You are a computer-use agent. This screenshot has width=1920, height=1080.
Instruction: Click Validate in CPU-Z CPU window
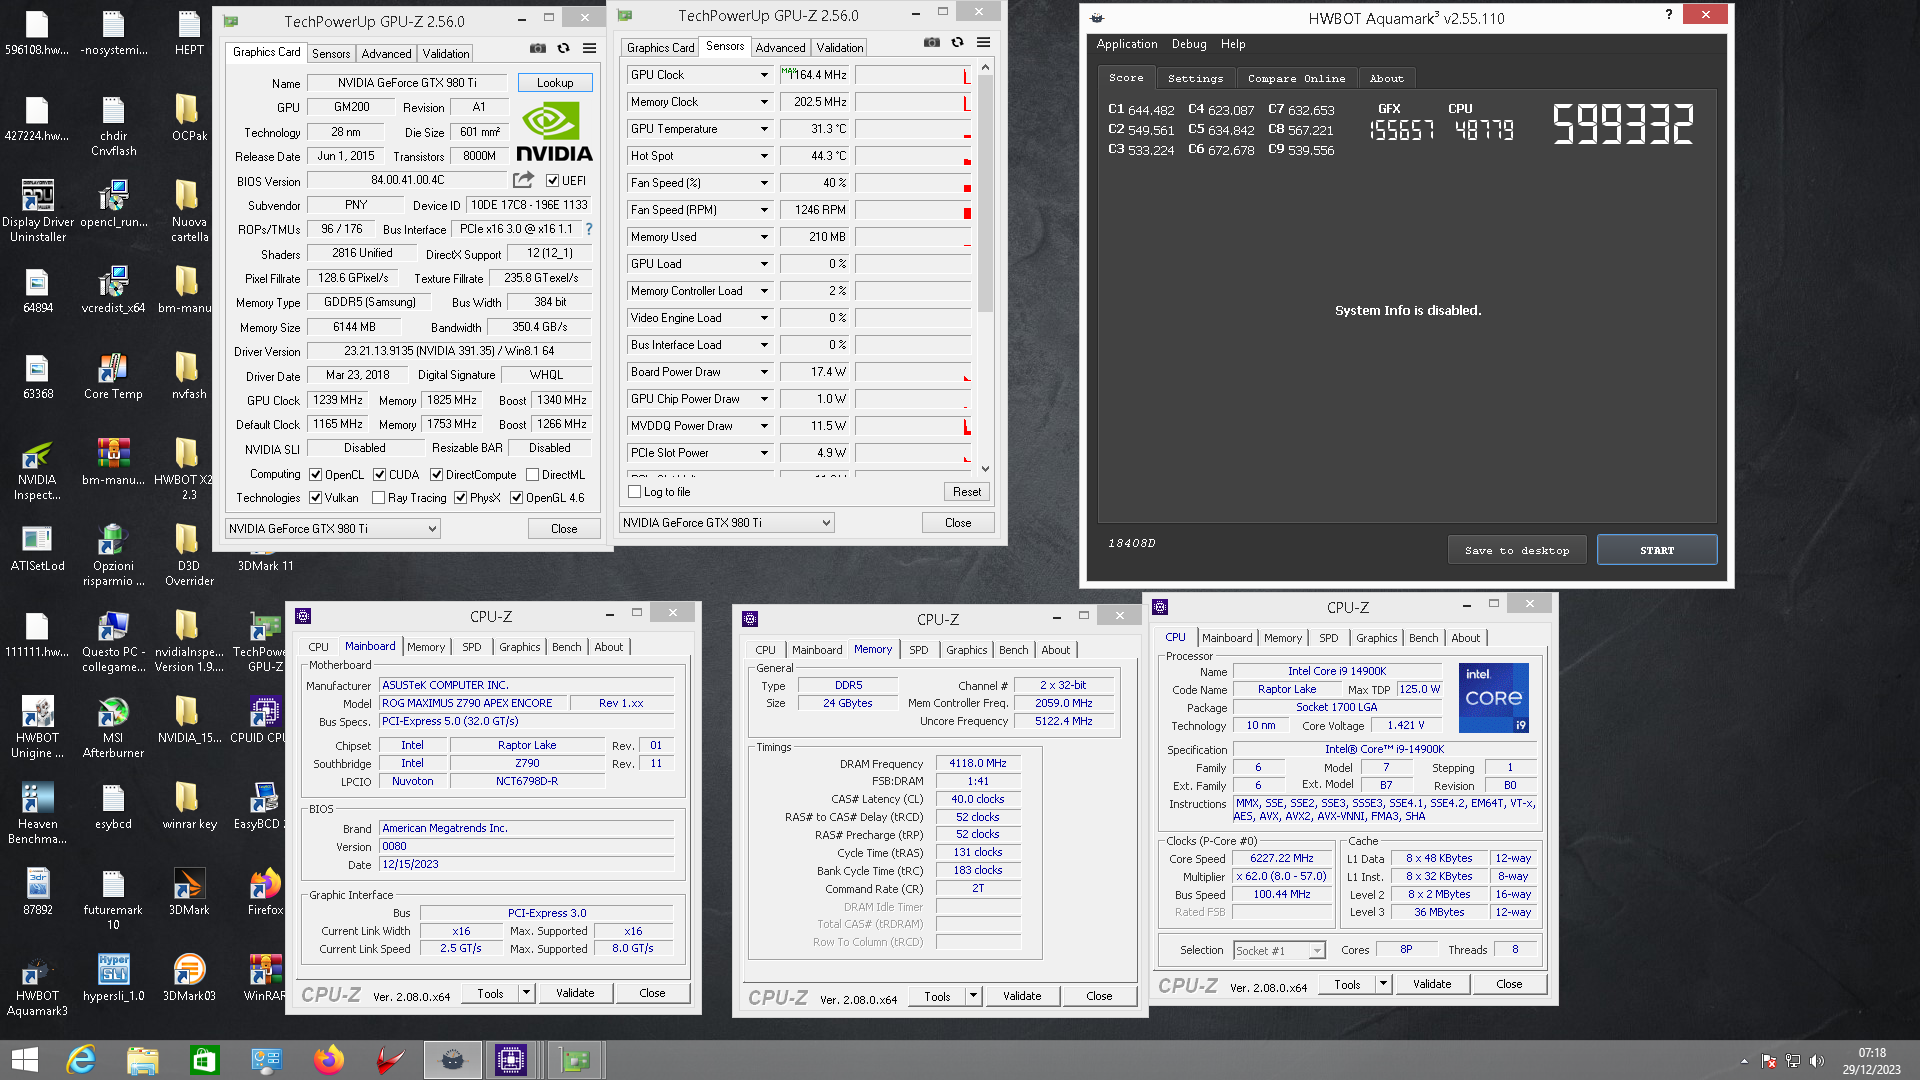point(1431,984)
